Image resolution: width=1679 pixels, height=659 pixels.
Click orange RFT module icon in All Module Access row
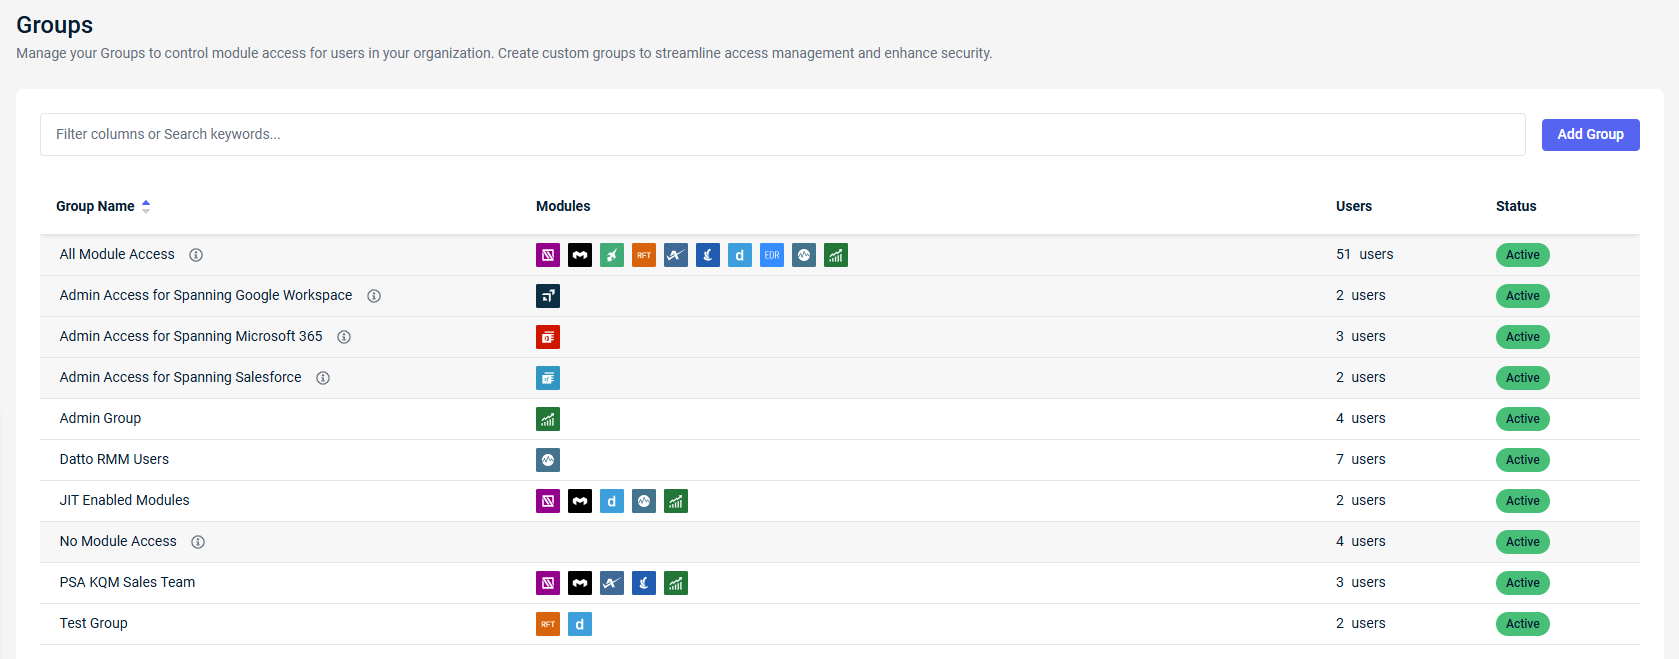(644, 255)
